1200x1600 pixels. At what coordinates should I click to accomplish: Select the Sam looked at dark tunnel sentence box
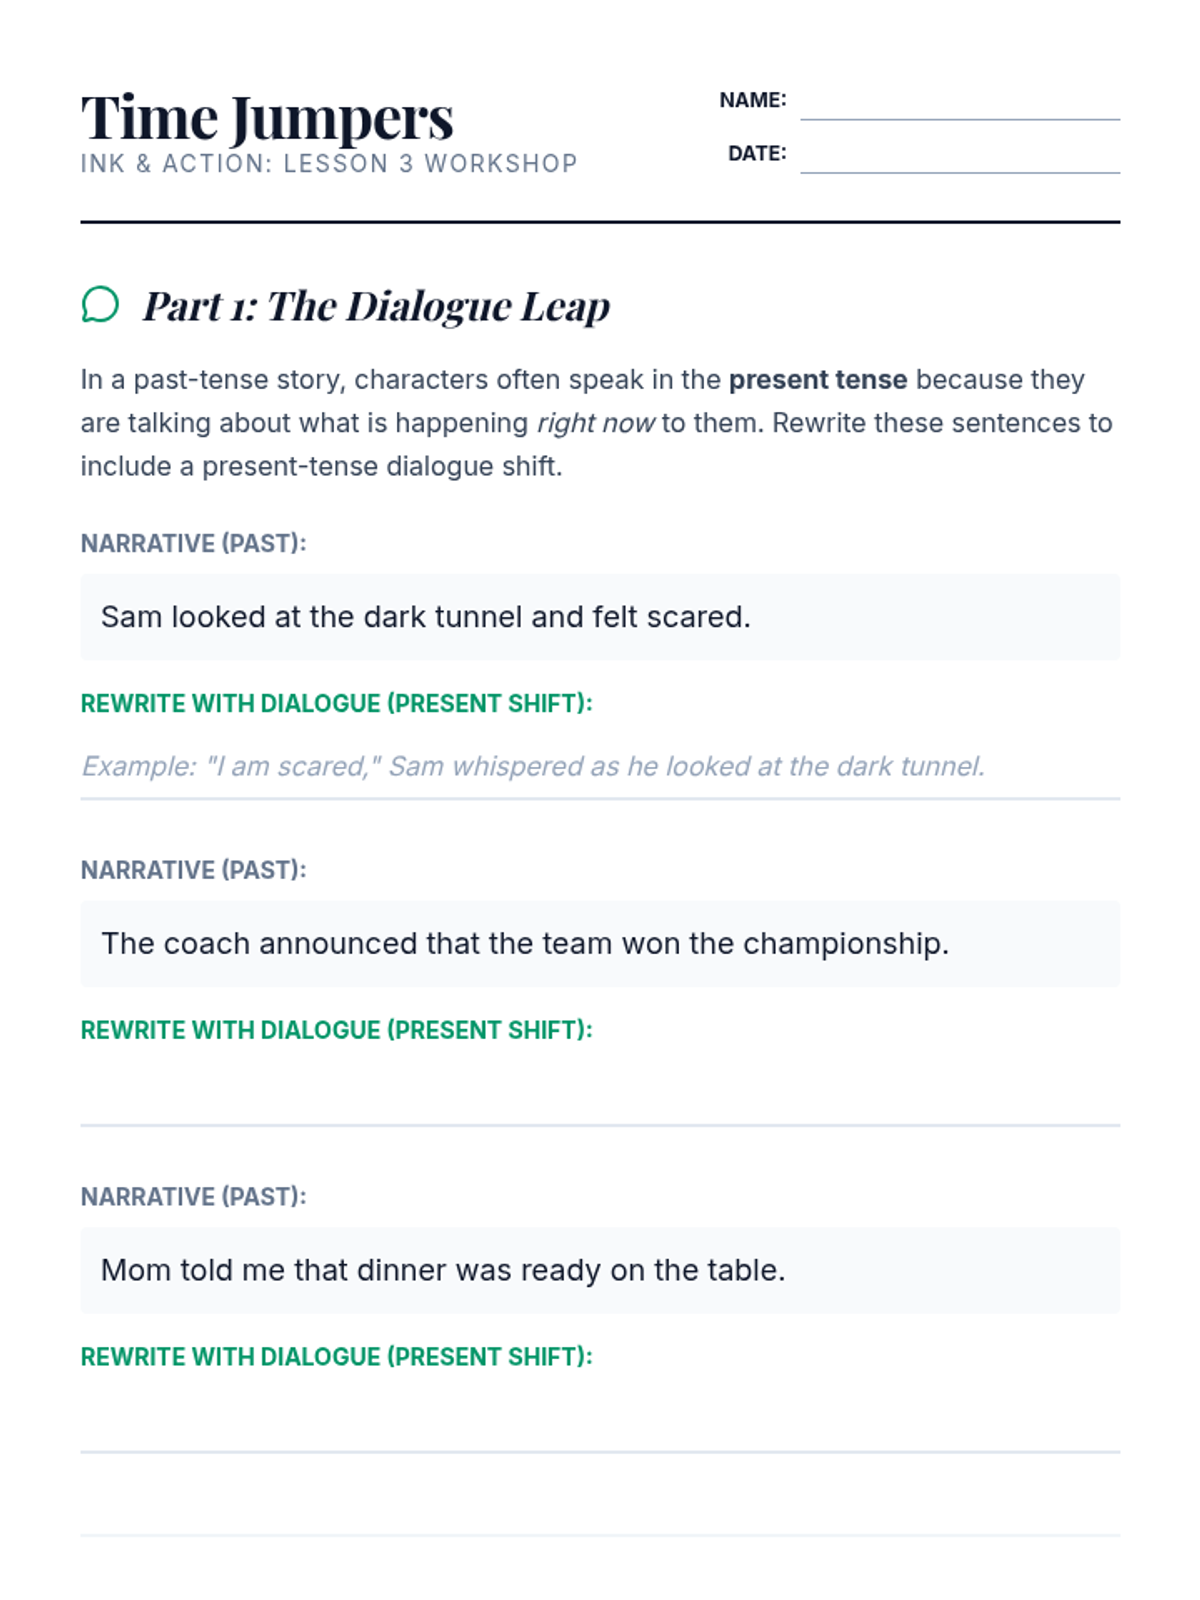600,617
